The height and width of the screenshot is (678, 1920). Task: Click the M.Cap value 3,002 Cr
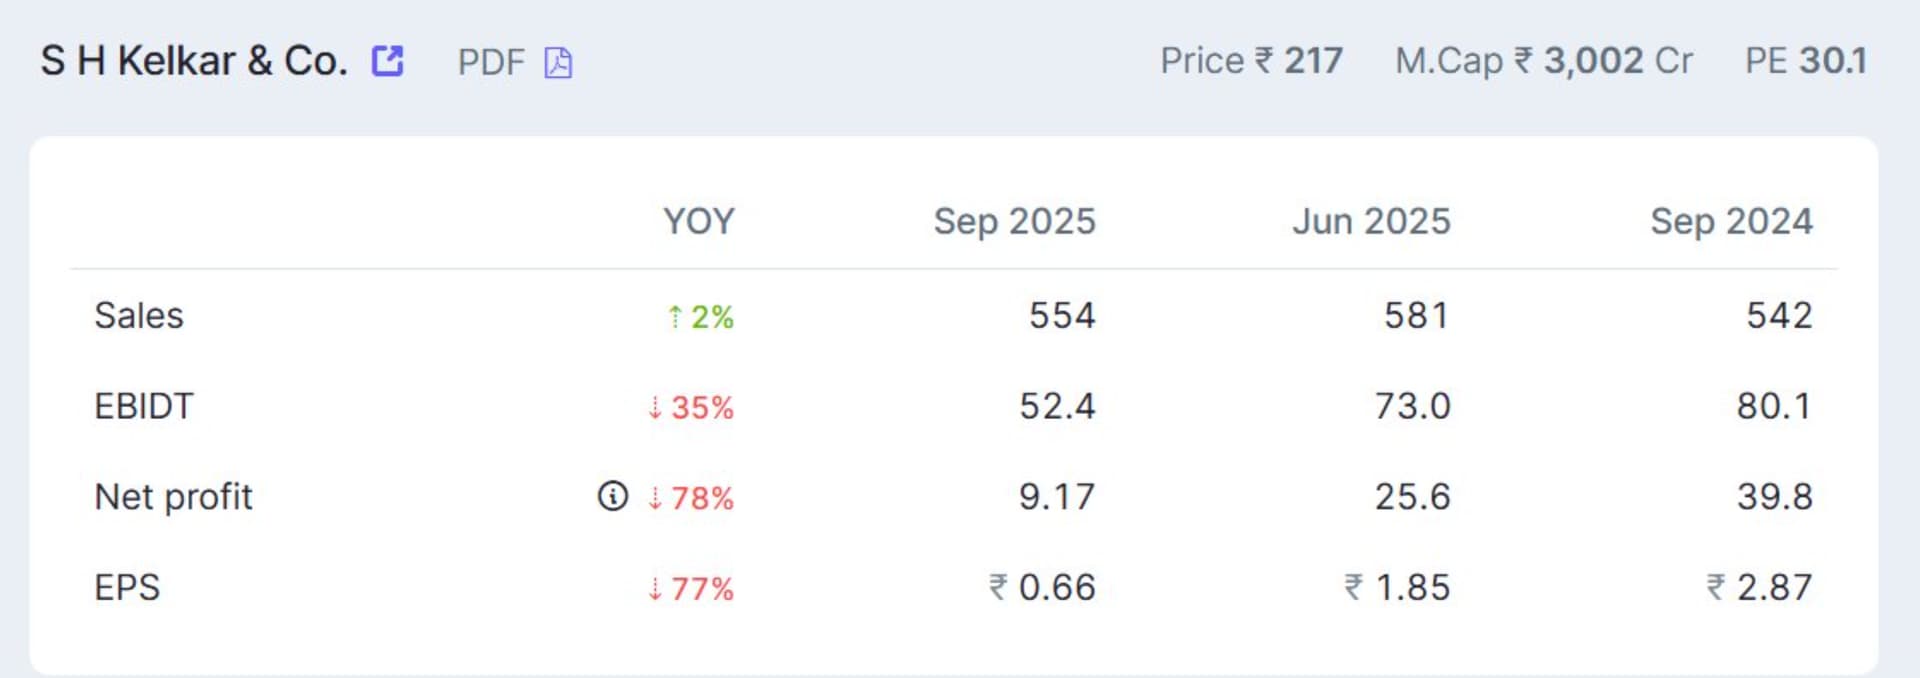point(1617,61)
